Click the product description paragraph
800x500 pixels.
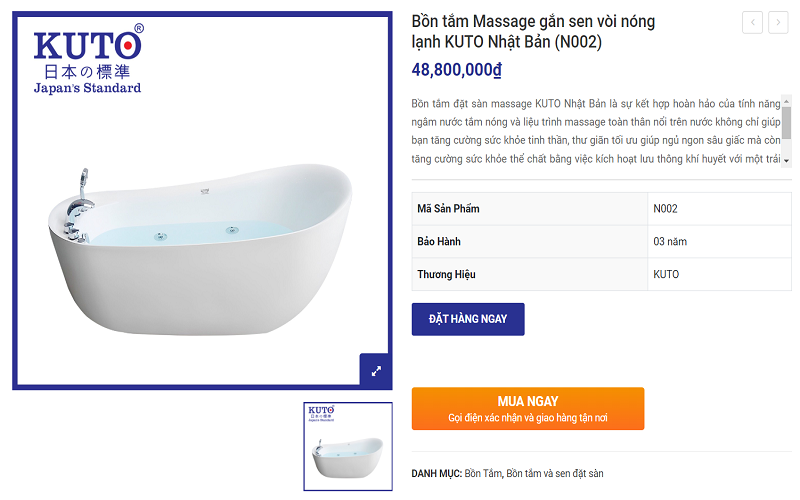pyautogui.click(x=596, y=131)
